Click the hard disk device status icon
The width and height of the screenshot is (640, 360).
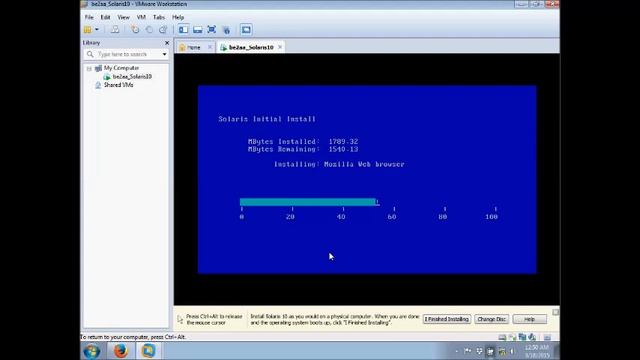[x=502, y=337]
